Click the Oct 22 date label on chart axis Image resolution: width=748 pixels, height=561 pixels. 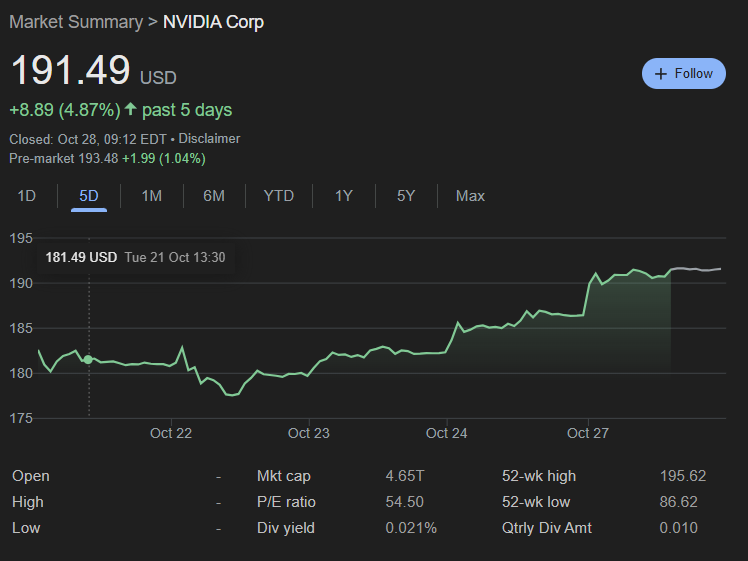coord(170,433)
